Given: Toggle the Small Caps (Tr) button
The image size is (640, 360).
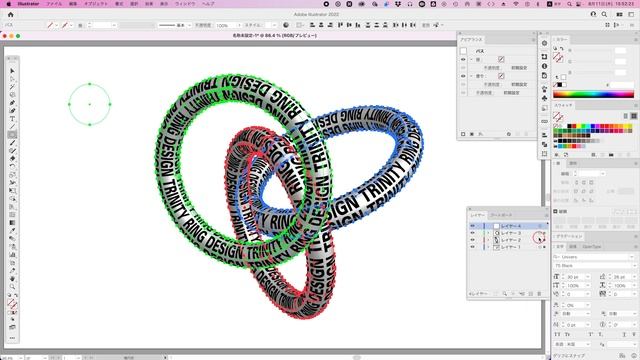Looking at the screenshot, I should (x=567, y=334).
